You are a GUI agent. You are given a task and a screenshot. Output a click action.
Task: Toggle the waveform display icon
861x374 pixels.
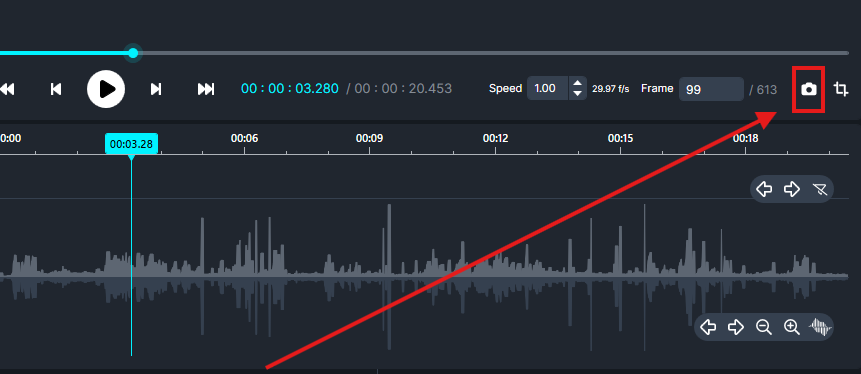[820, 327]
